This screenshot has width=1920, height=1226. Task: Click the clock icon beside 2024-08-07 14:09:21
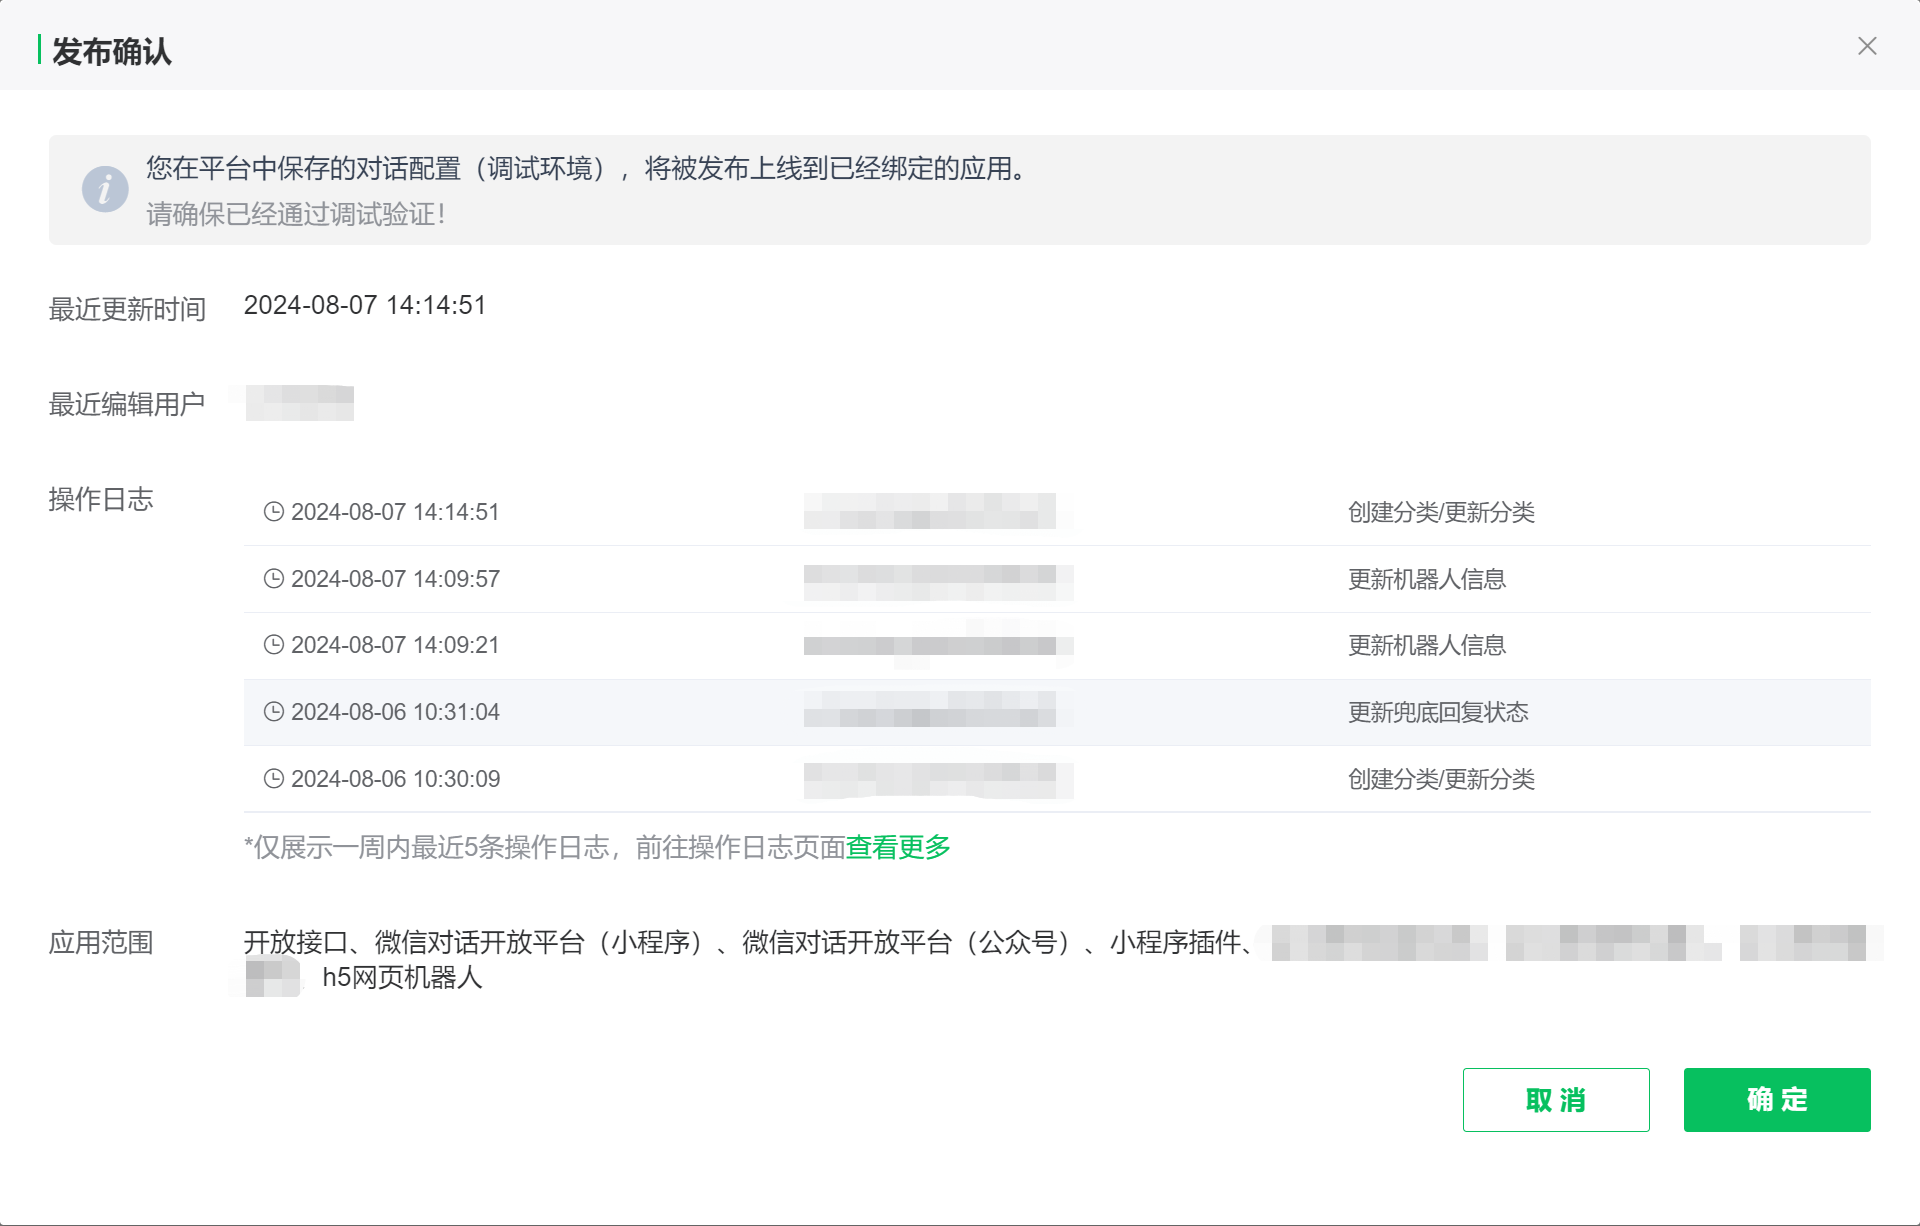click(x=273, y=645)
